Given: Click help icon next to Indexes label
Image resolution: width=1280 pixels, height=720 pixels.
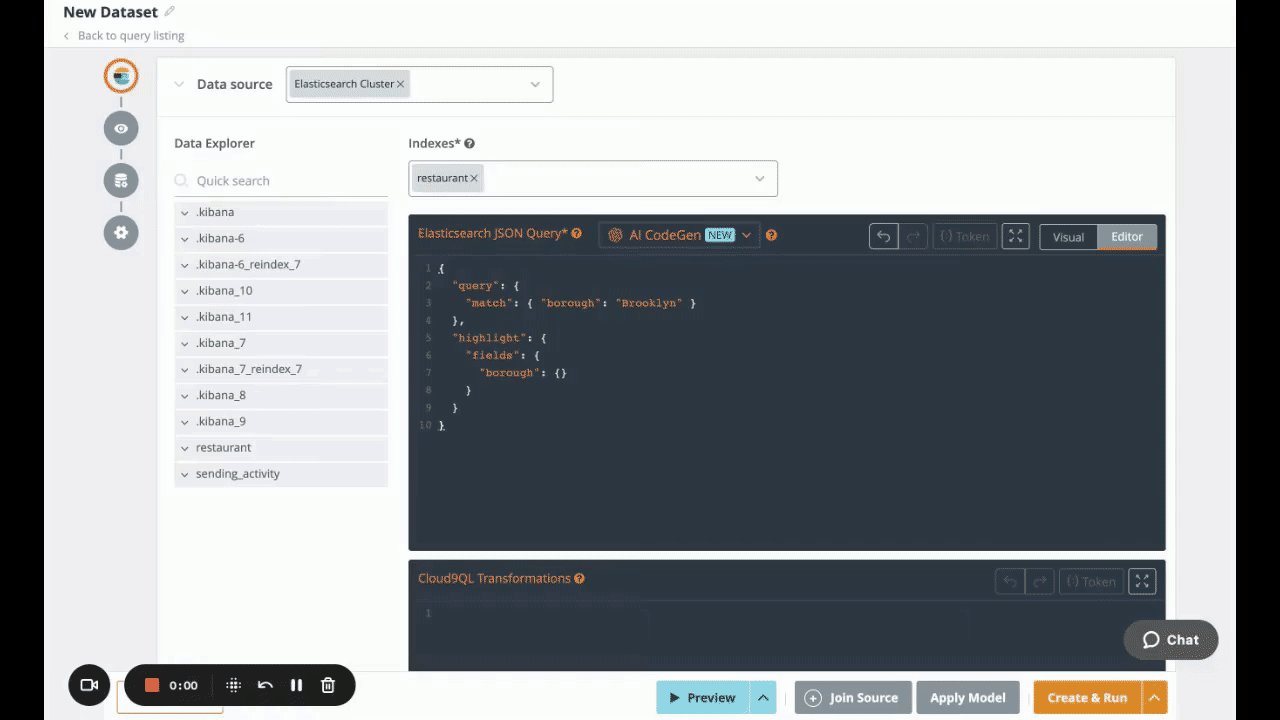Looking at the screenshot, I should [469, 144].
